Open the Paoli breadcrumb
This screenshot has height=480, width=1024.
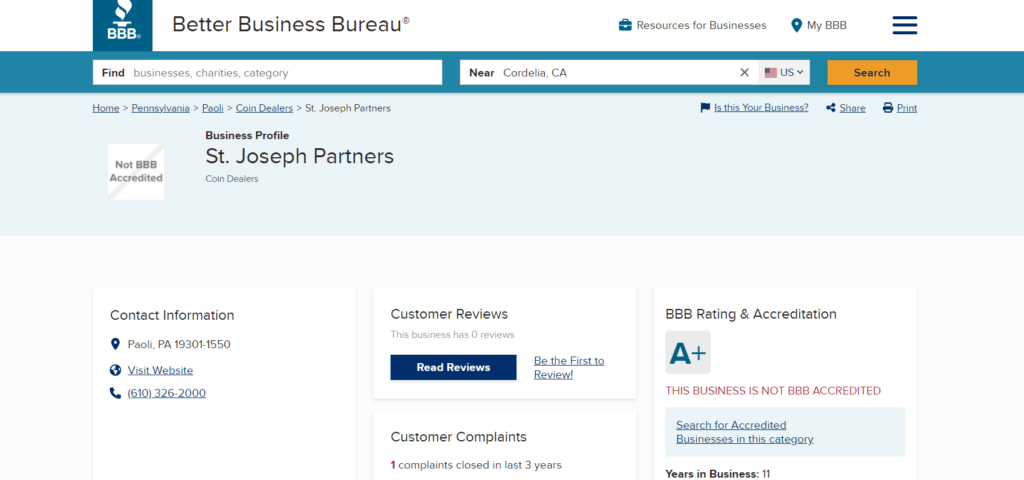click(213, 108)
